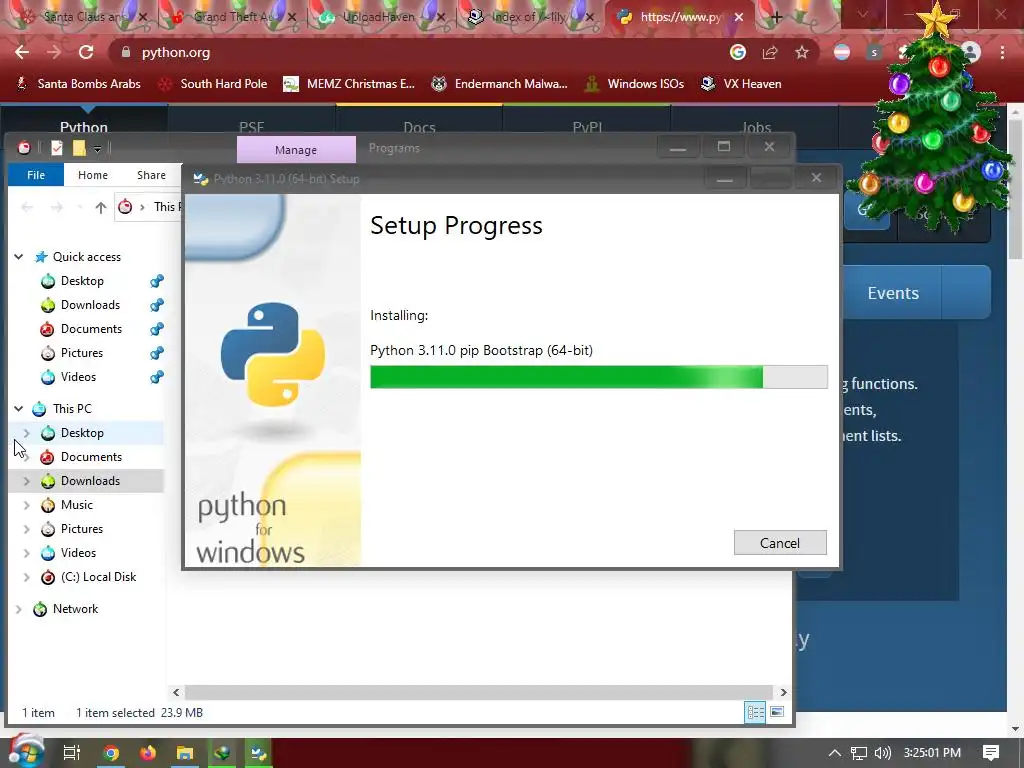Go back in Chrome browser

(22, 52)
